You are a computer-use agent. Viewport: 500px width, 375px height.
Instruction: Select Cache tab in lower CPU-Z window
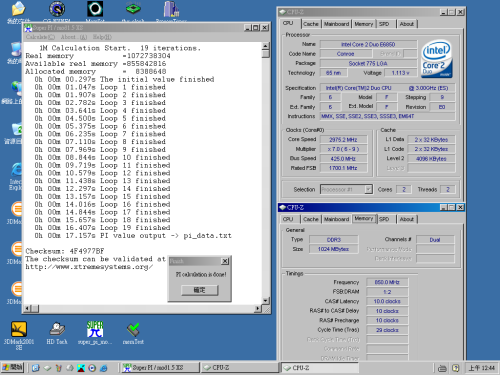[x=311, y=219]
